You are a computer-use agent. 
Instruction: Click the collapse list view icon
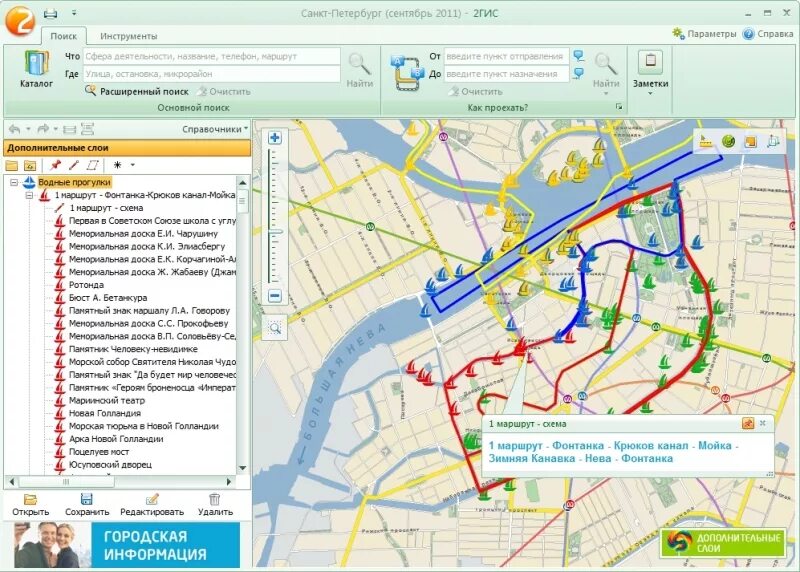(69, 129)
